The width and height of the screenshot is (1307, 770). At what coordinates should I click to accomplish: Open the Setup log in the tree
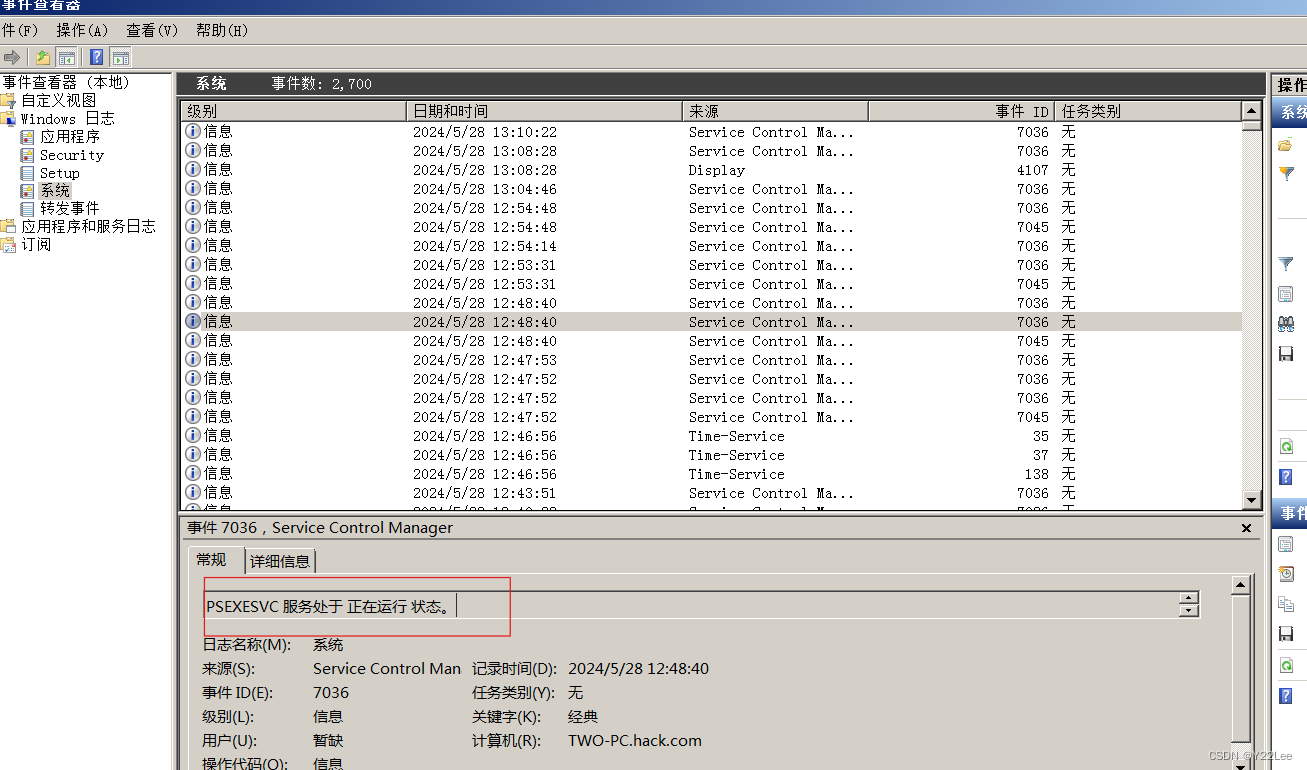pyautogui.click(x=59, y=173)
